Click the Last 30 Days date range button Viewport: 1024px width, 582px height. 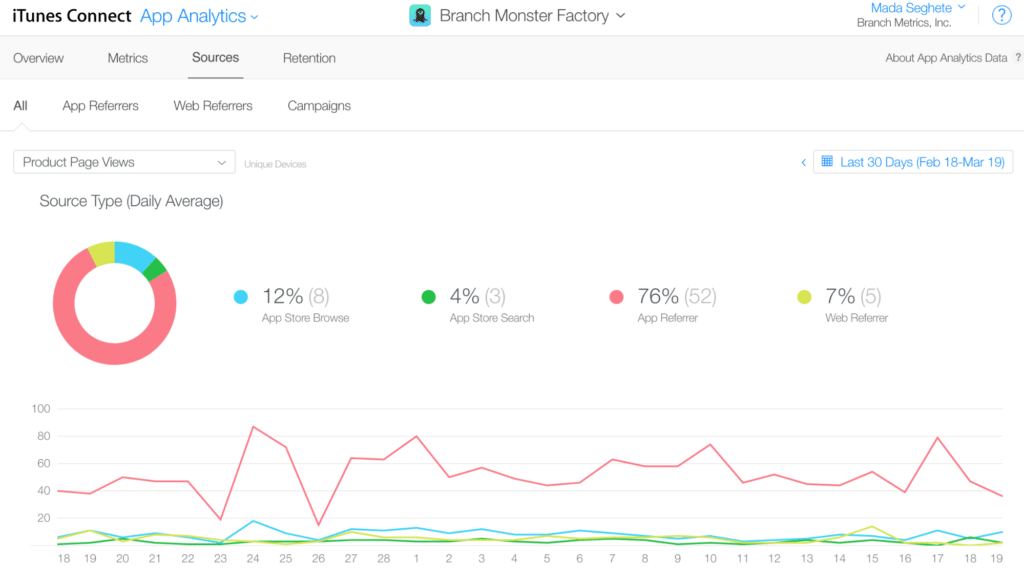point(913,161)
